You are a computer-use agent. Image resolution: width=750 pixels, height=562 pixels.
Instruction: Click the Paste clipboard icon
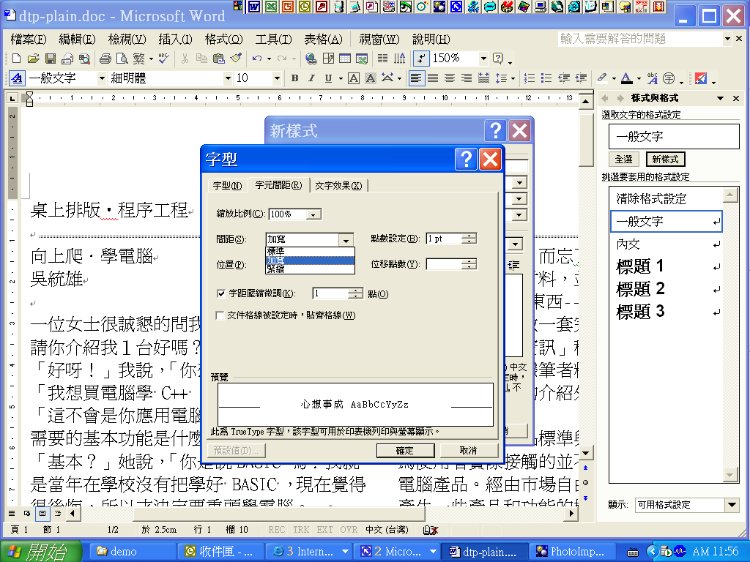click(219, 58)
